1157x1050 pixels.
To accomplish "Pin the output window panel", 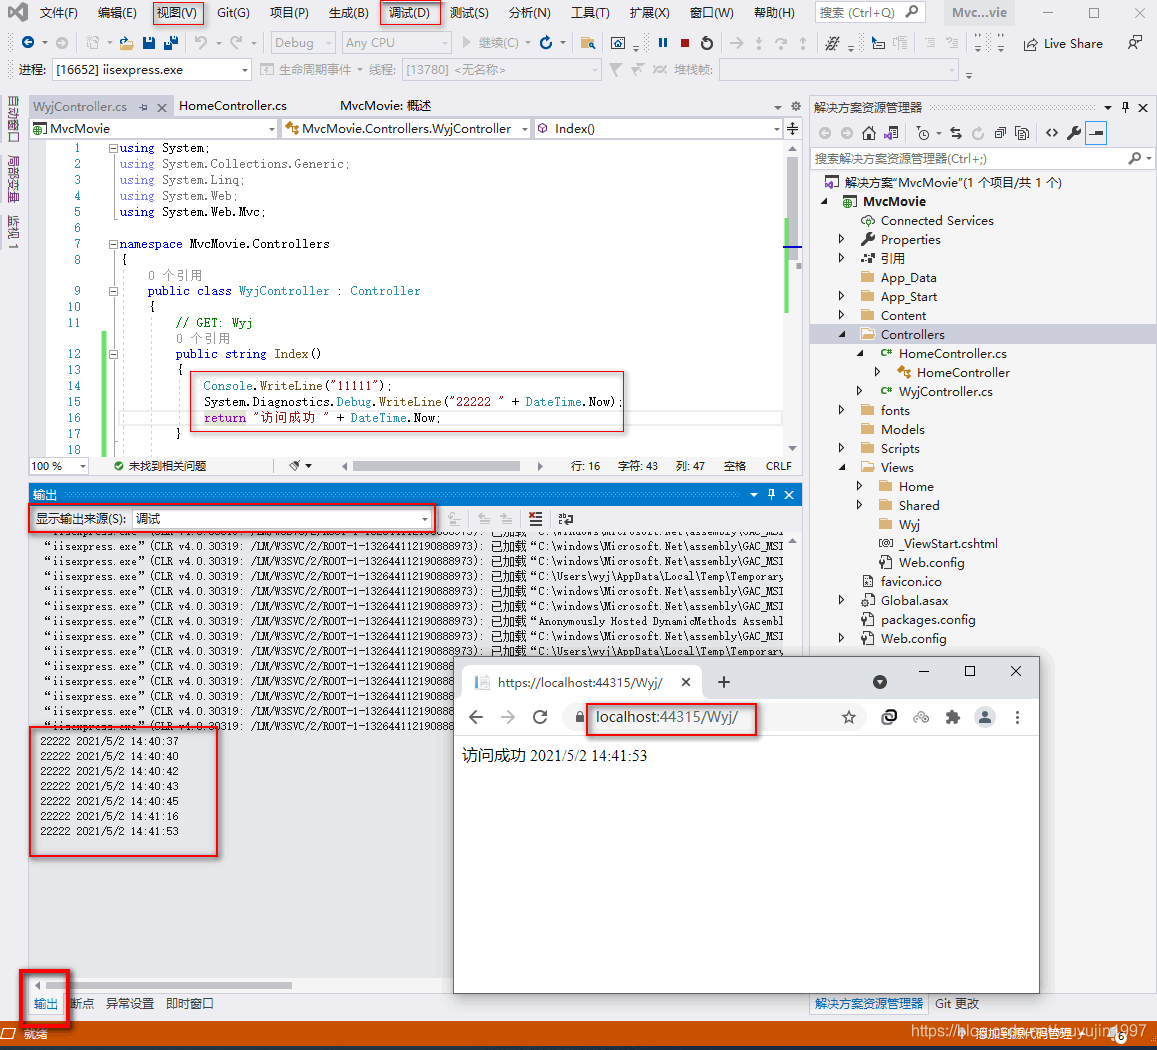I will (x=771, y=494).
